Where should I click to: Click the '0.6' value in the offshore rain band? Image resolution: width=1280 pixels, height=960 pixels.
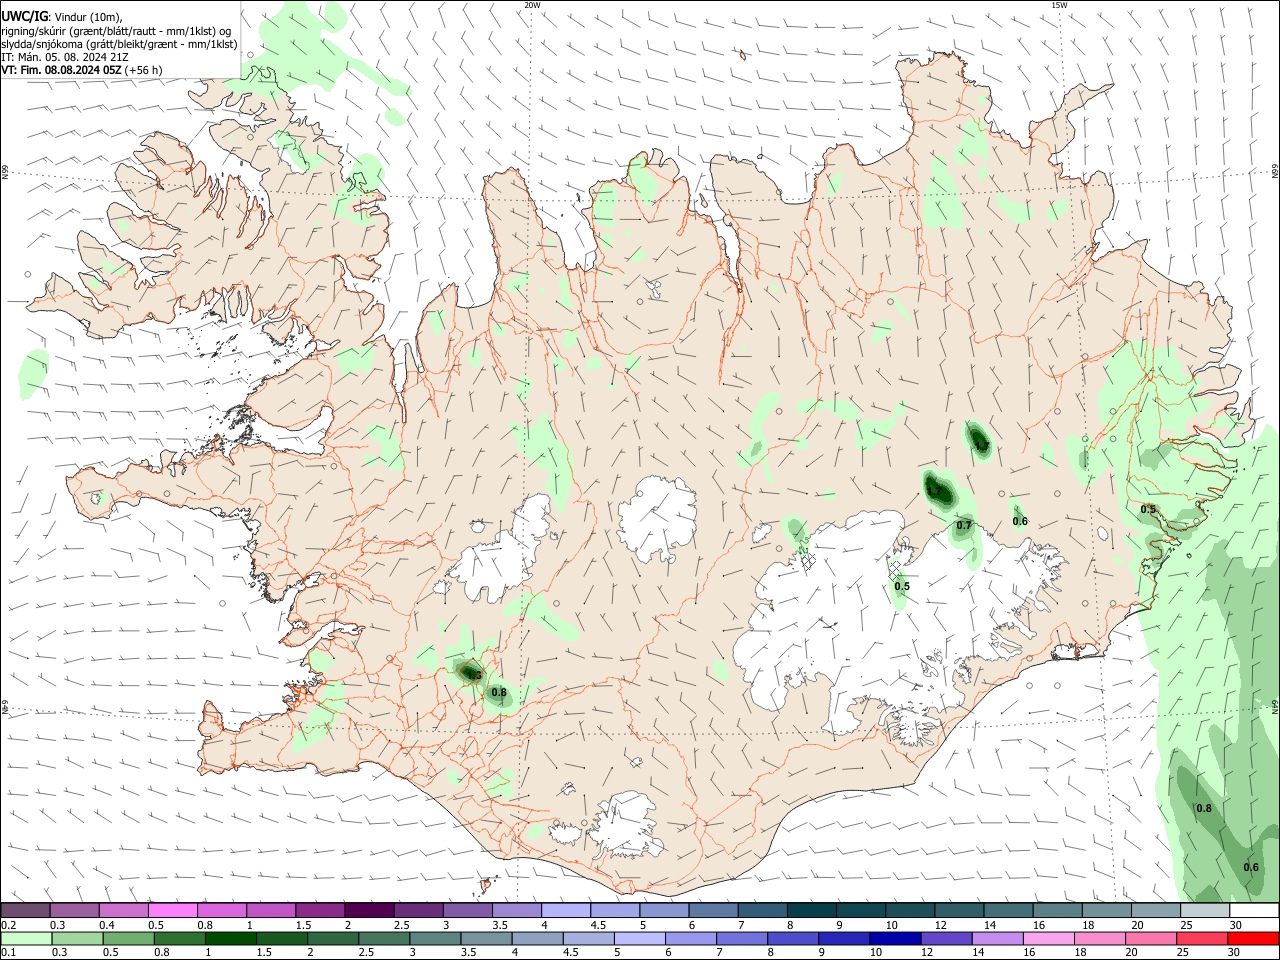pyautogui.click(x=1251, y=867)
